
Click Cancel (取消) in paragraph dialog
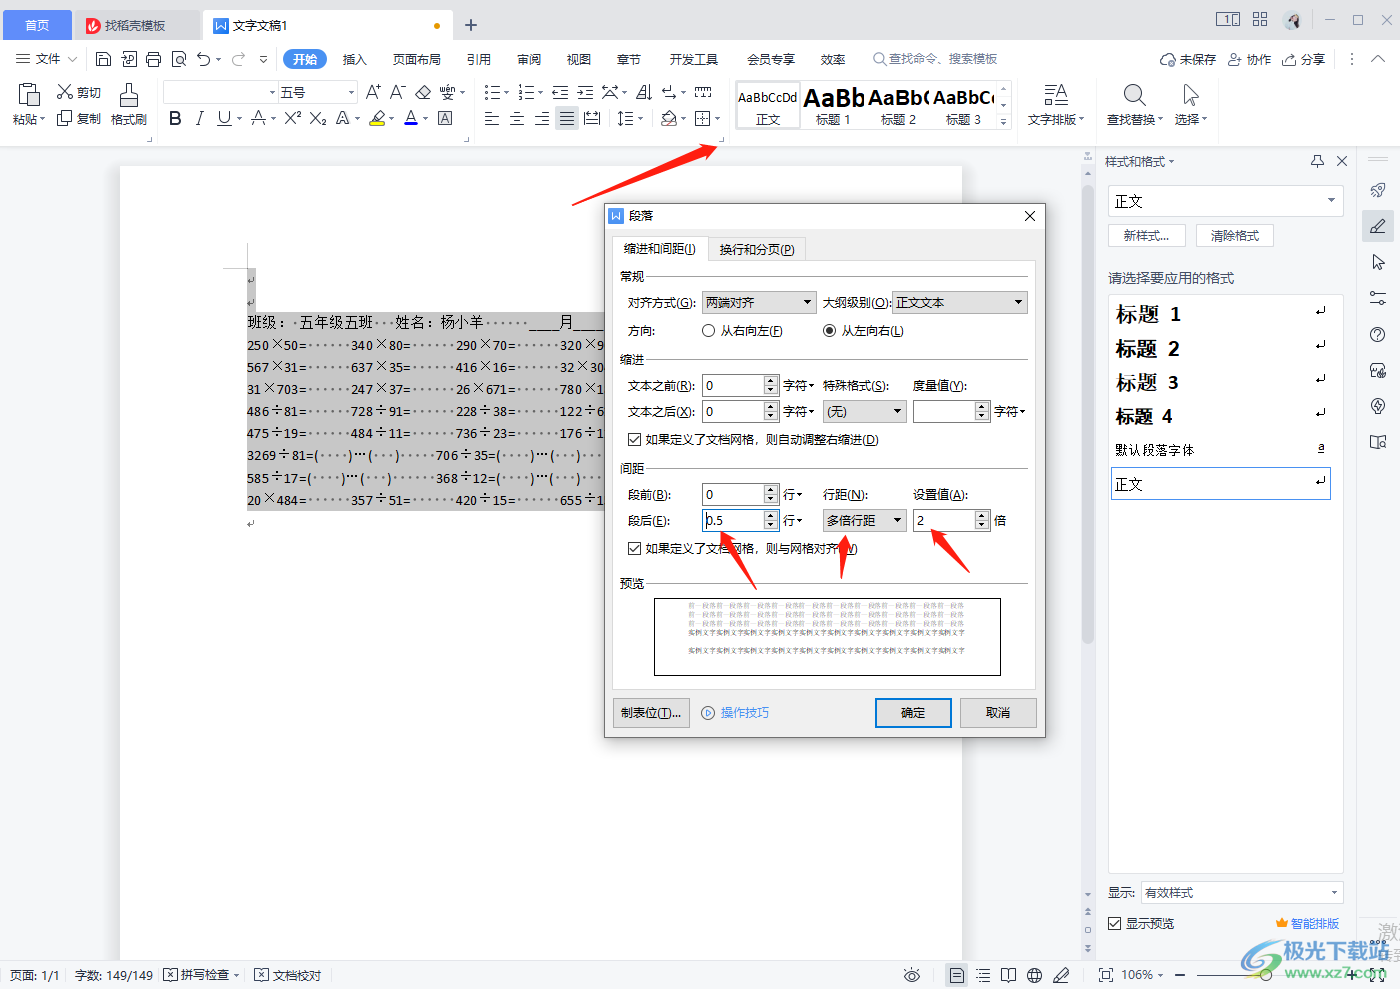point(998,713)
